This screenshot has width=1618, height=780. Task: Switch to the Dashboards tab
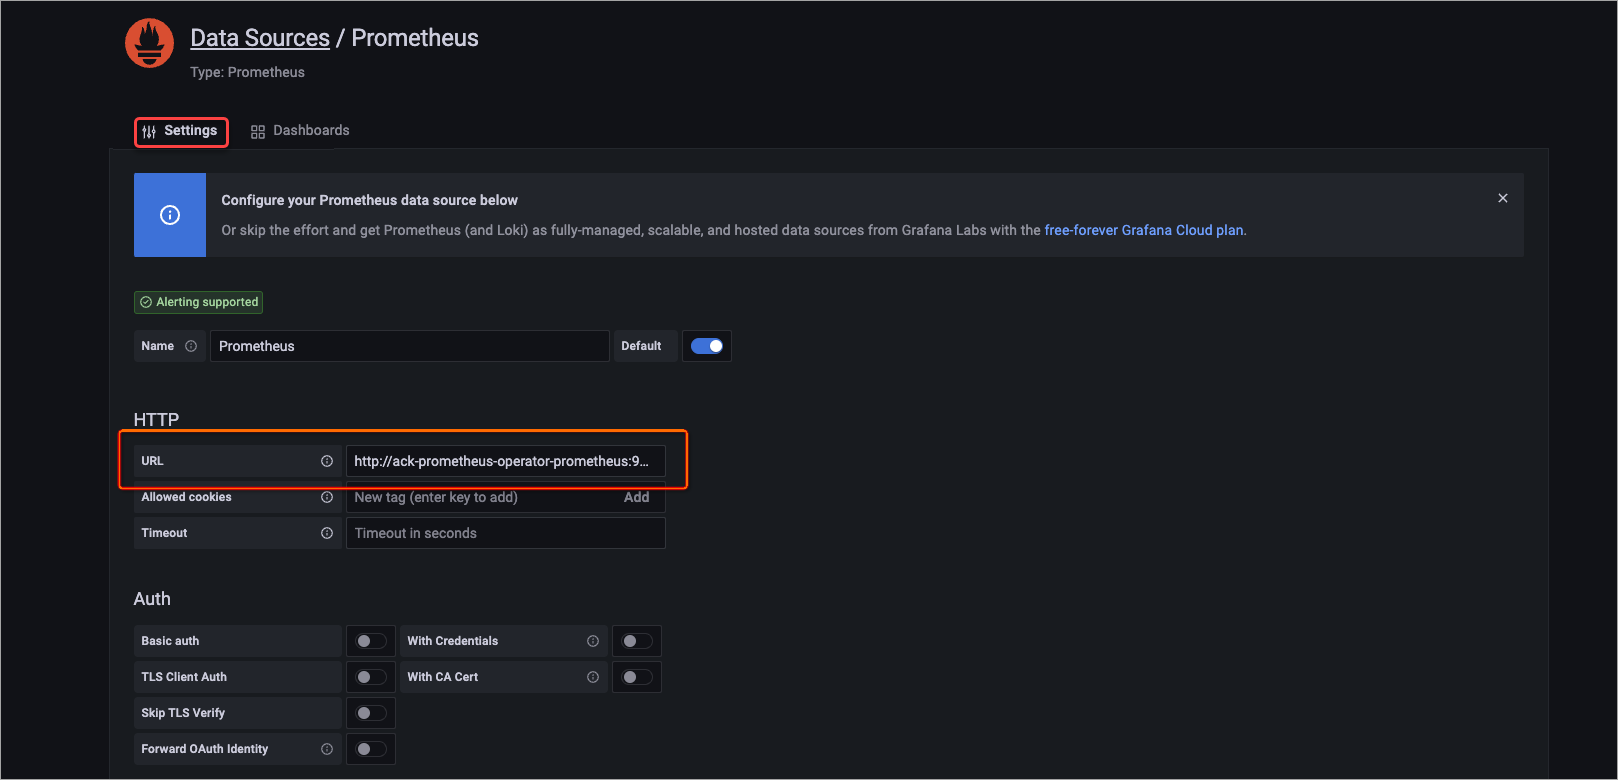click(x=300, y=131)
